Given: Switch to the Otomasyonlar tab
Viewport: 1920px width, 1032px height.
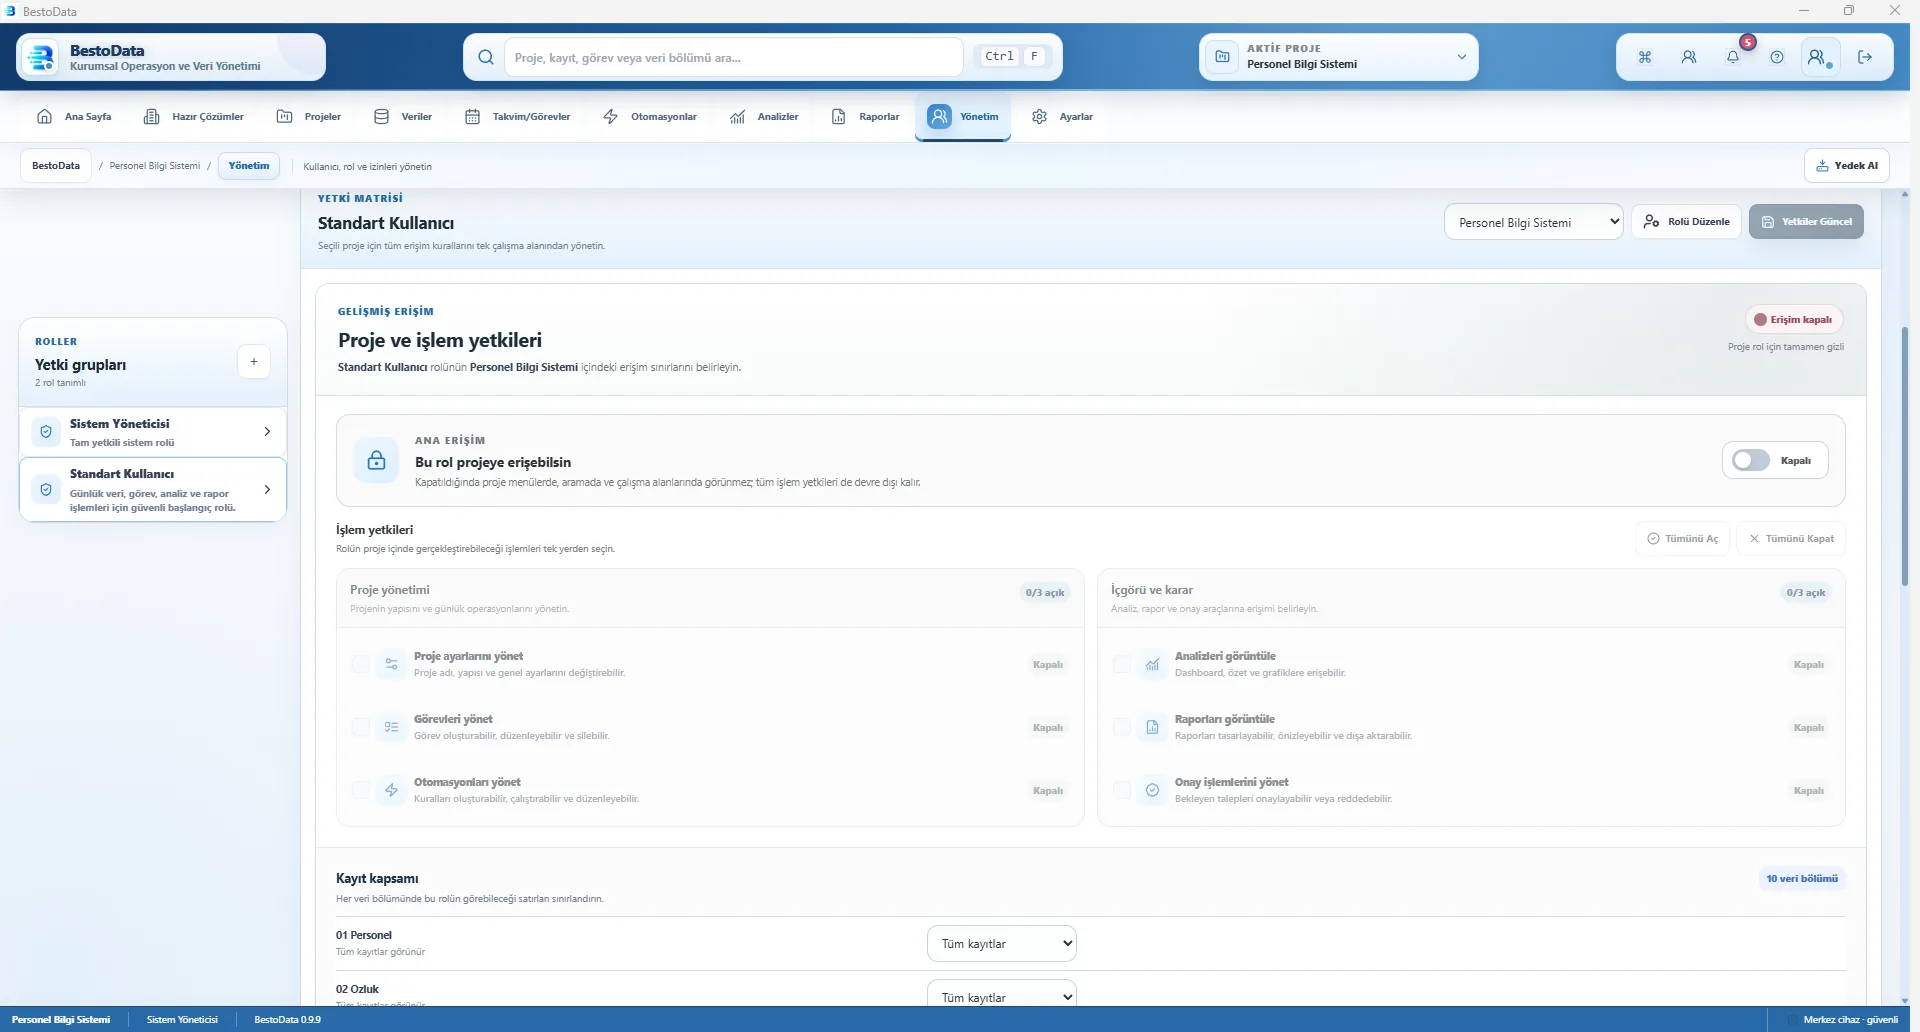Looking at the screenshot, I should point(650,117).
